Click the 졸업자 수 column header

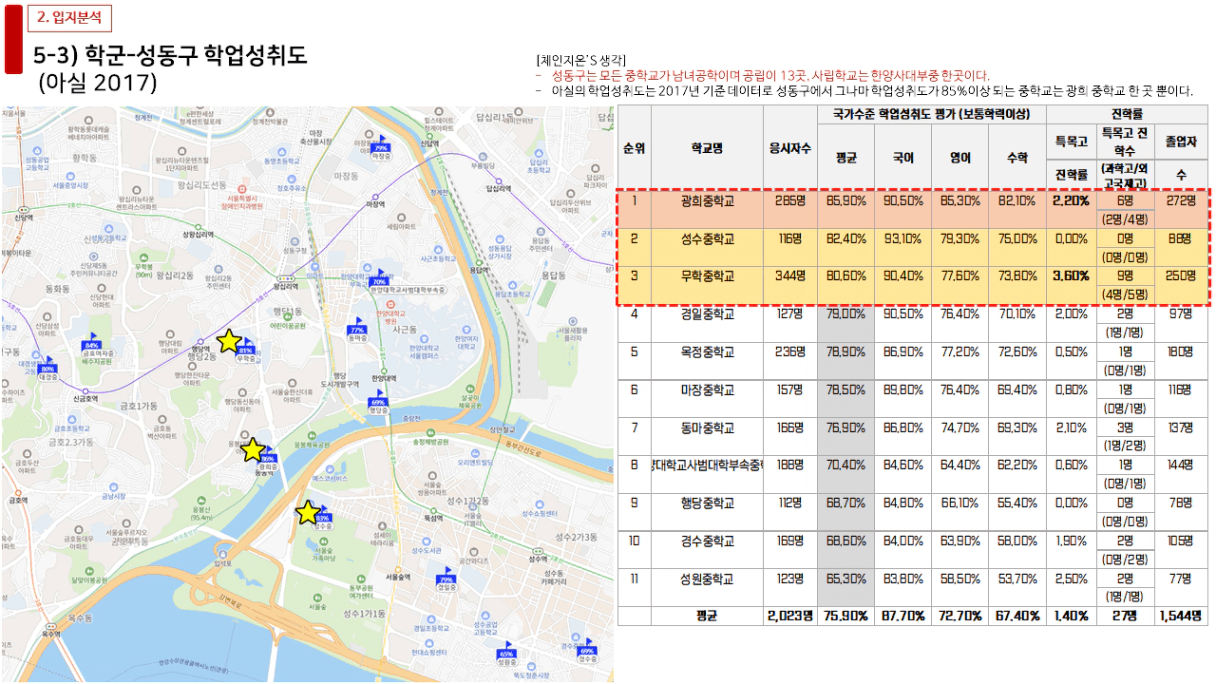[x=1179, y=158]
